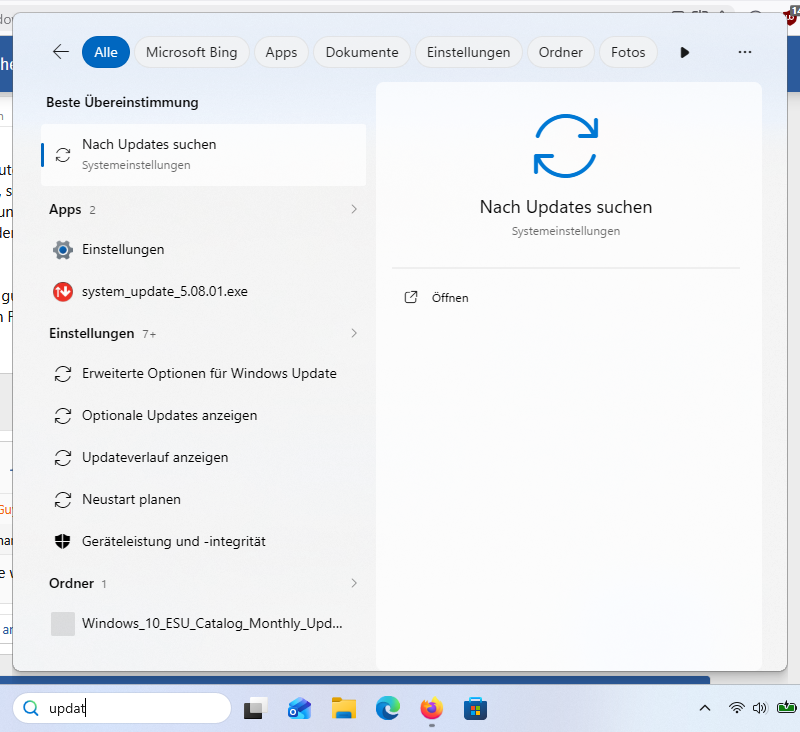This screenshot has height=732, width=800.
Task: Launch Outlook from the taskbar
Action: (x=299, y=709)
